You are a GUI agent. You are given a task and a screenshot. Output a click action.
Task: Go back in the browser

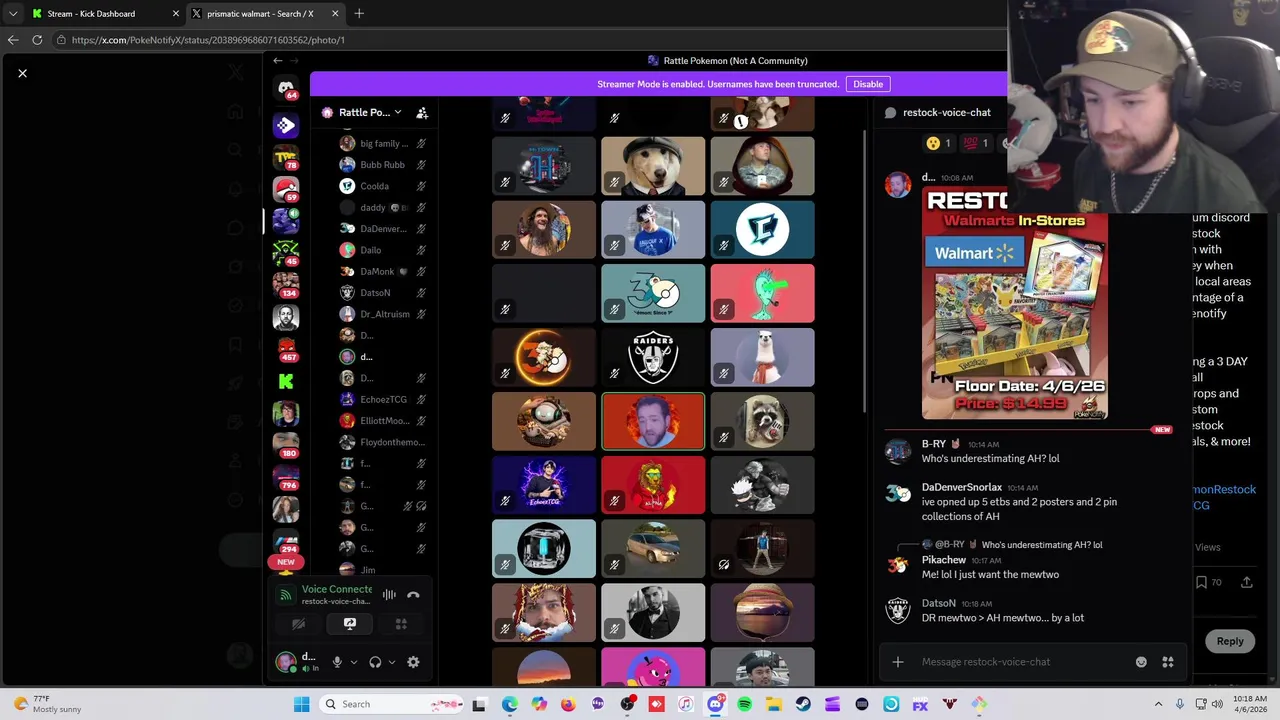click(x=12, y=40)
